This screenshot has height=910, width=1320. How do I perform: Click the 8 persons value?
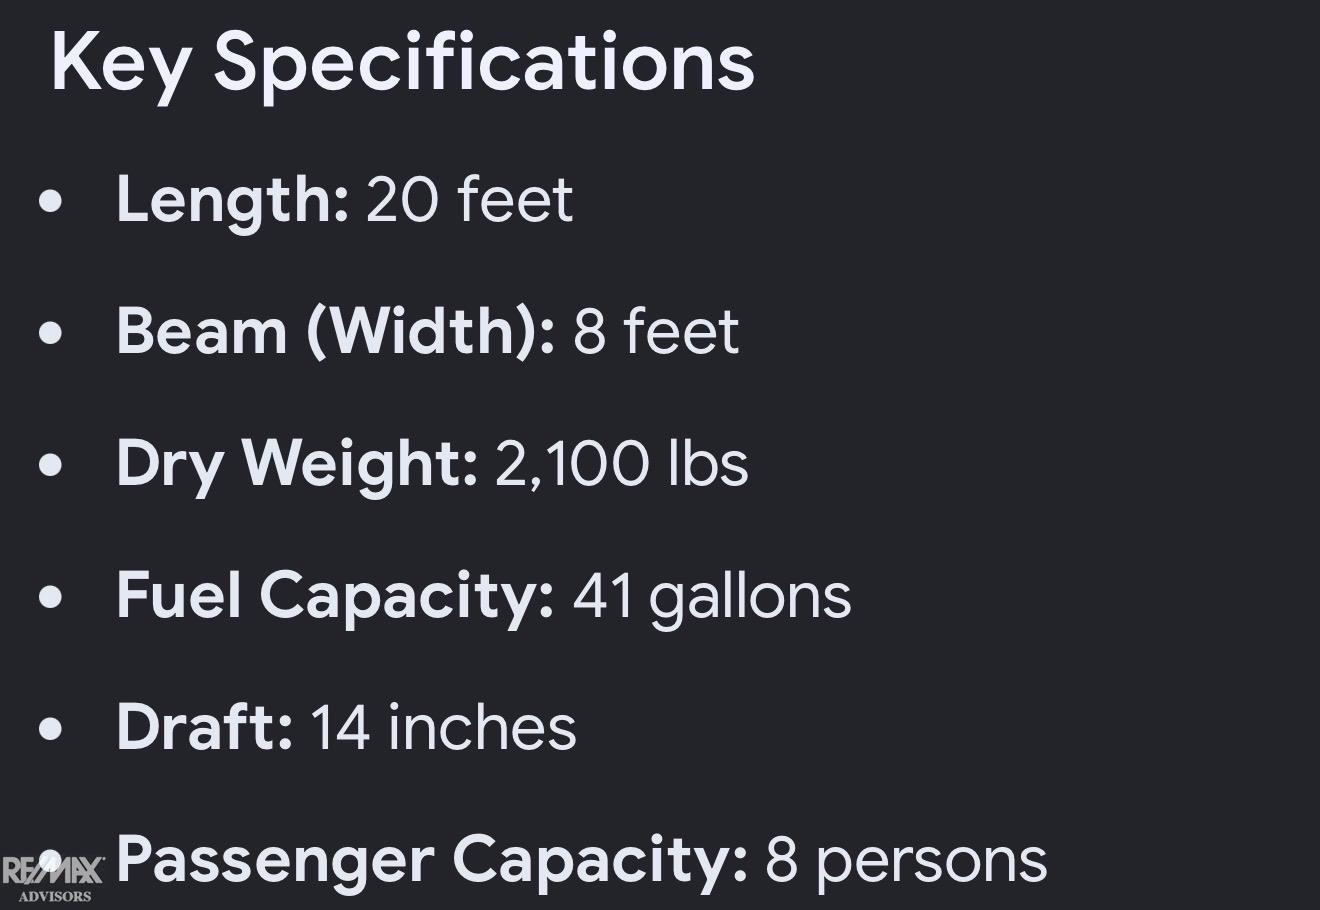click(906, 861)
